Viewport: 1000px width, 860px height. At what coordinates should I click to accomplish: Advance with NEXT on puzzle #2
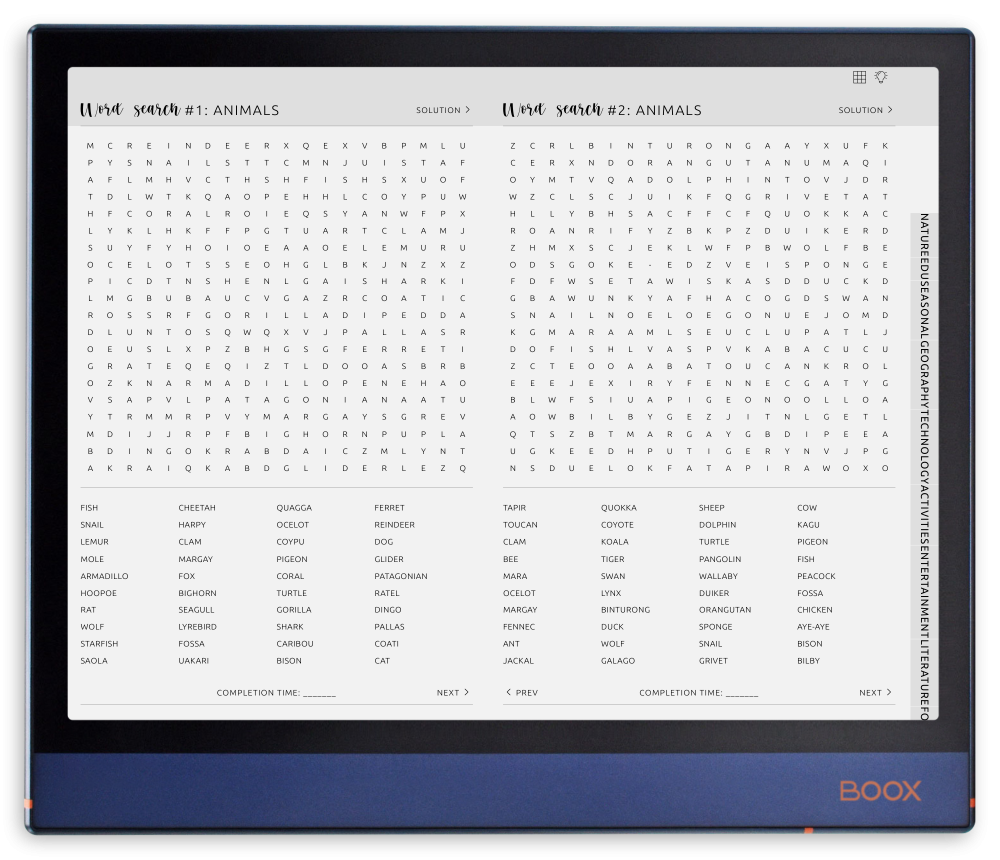coord(873,692)
